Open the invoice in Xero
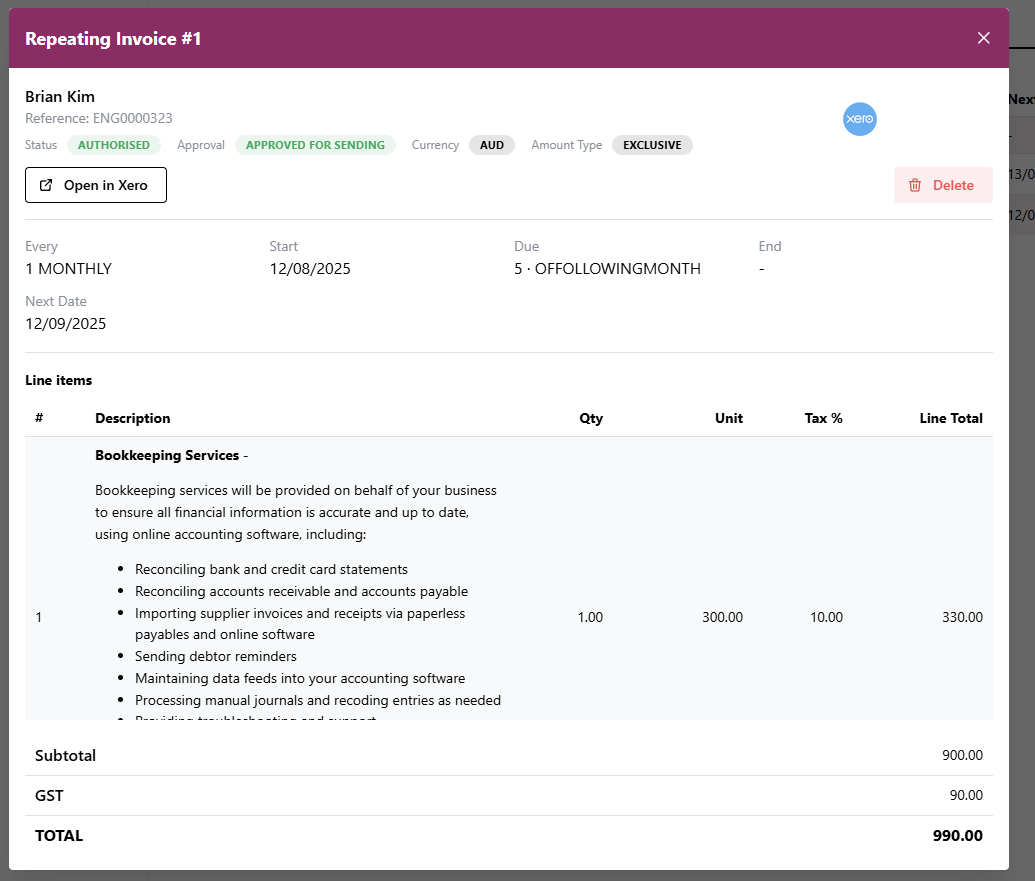Screen dimensions: 1035x881 pos(96,185)
